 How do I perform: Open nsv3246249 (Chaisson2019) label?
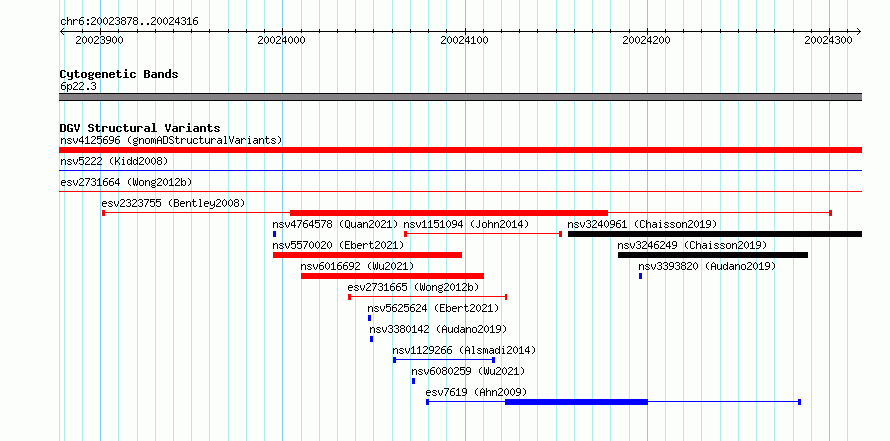tap(692, 245)
